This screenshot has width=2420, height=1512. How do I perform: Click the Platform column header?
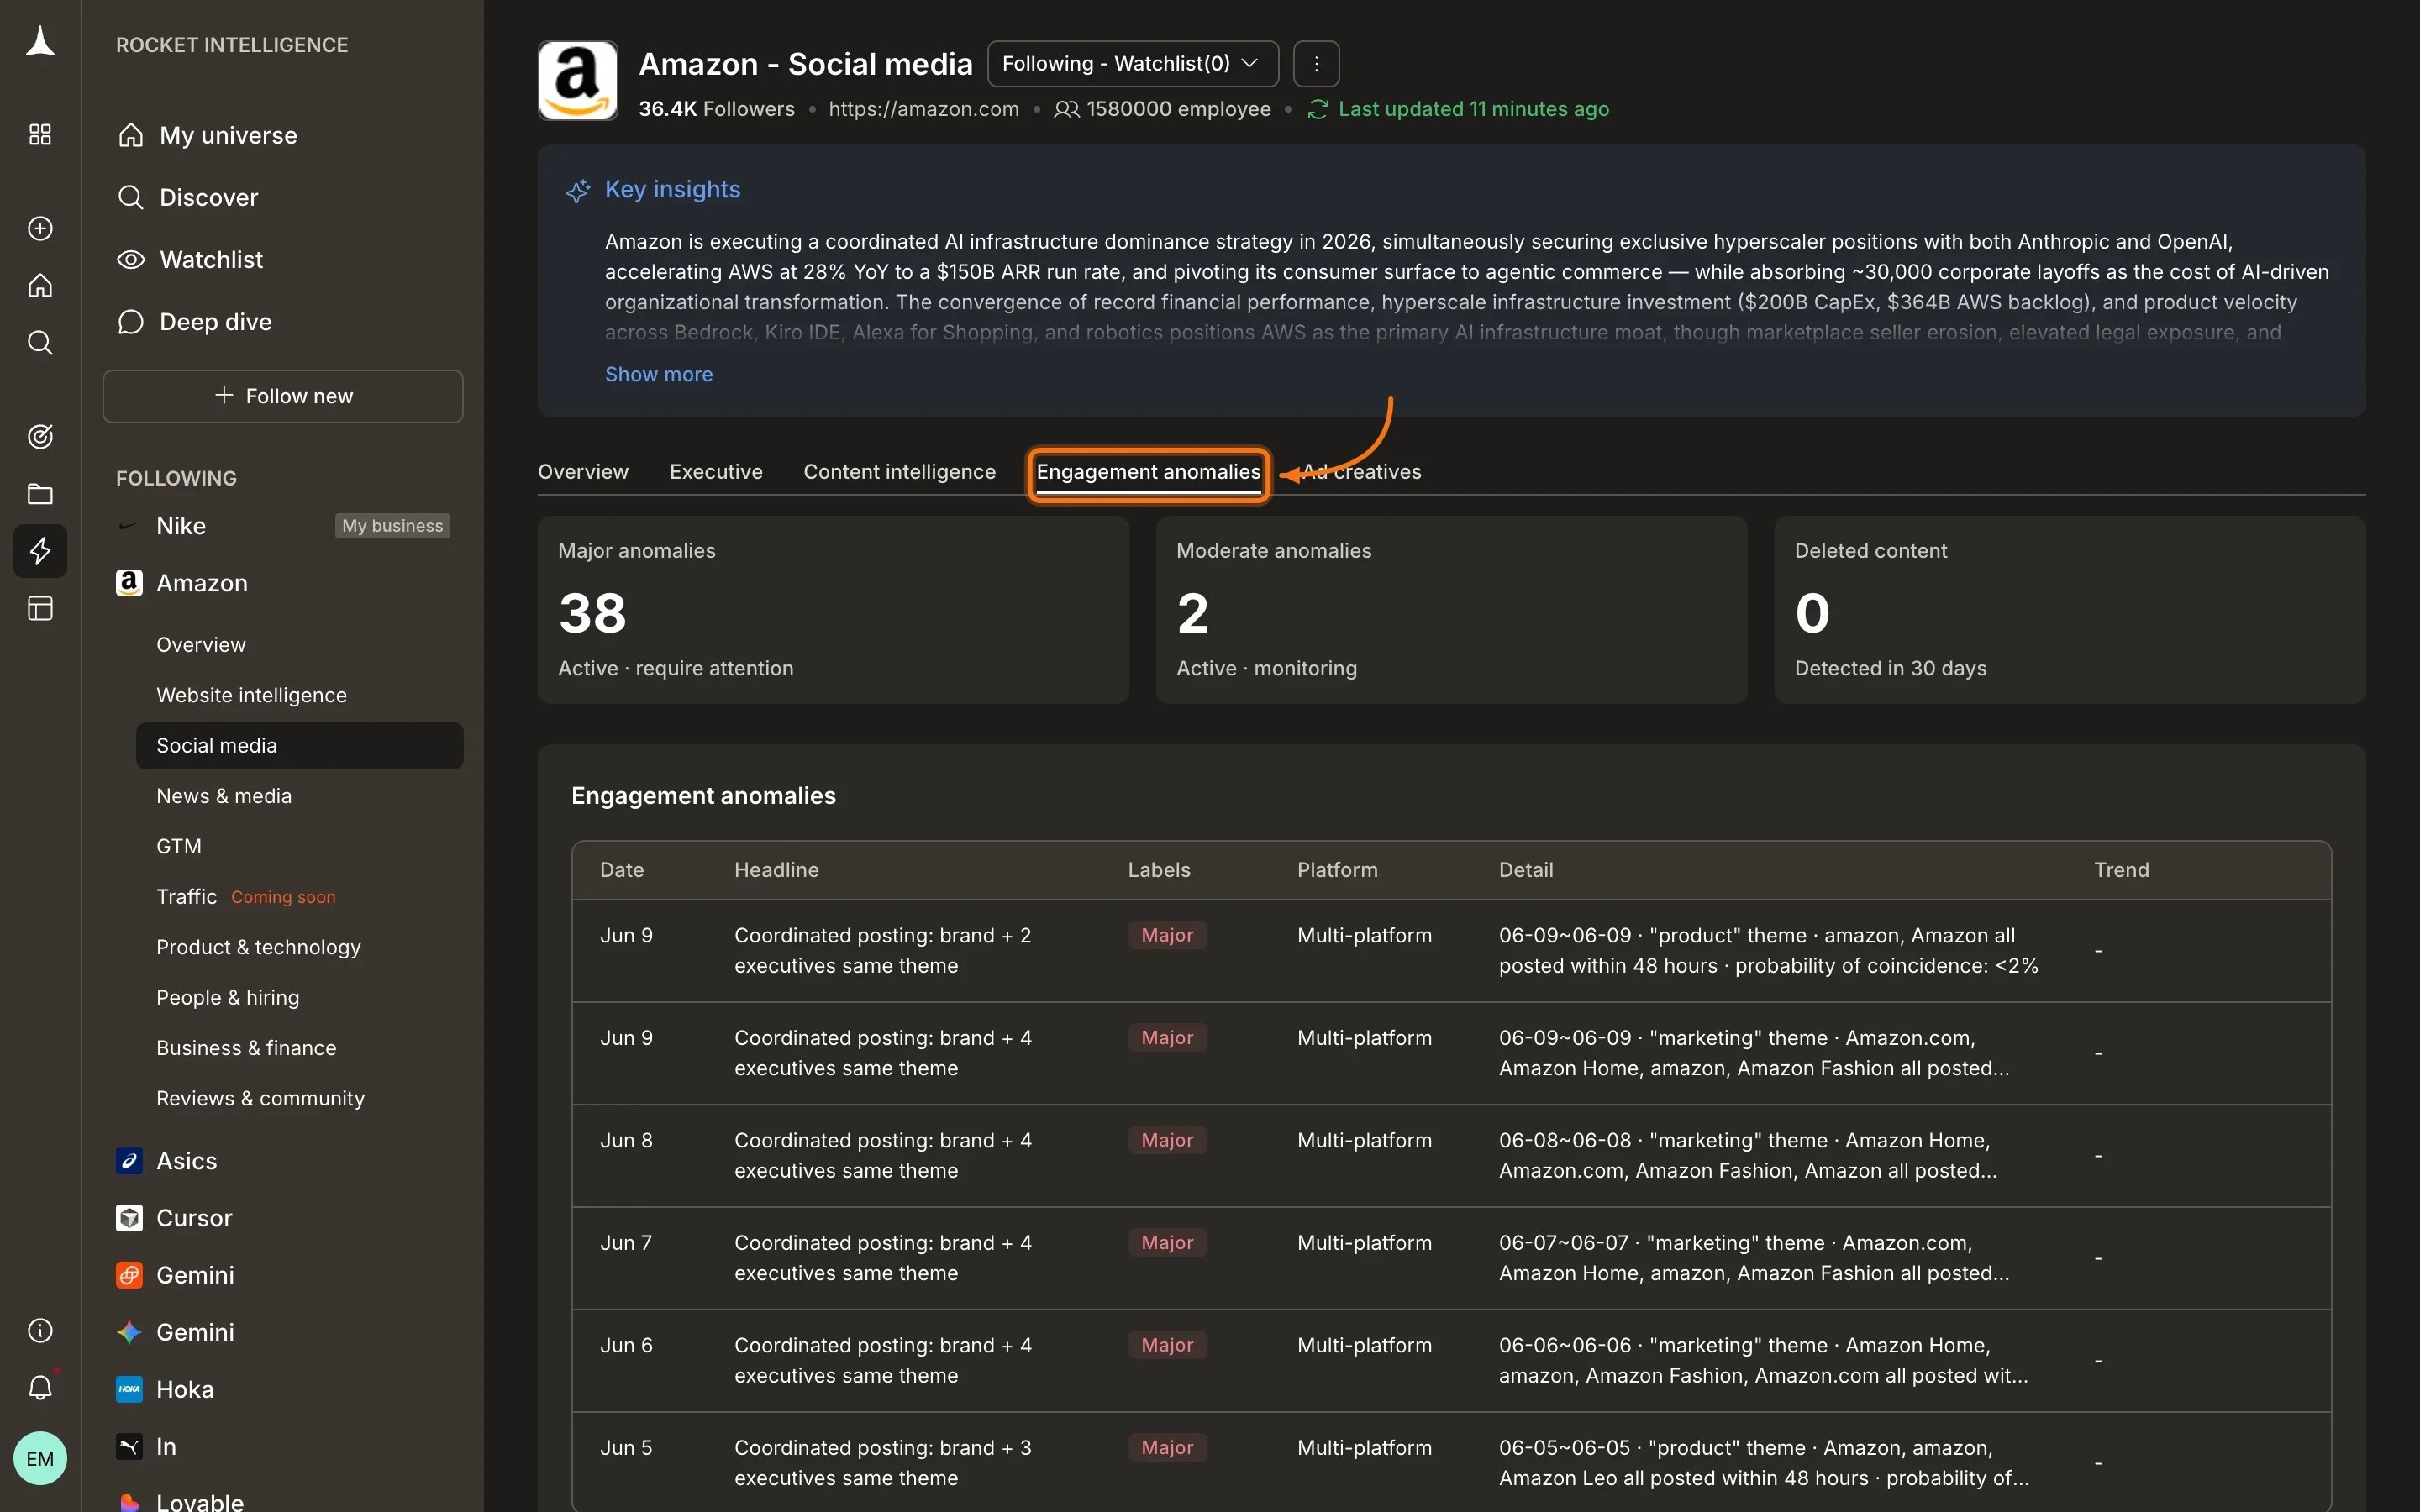(x=1337, y=870)
